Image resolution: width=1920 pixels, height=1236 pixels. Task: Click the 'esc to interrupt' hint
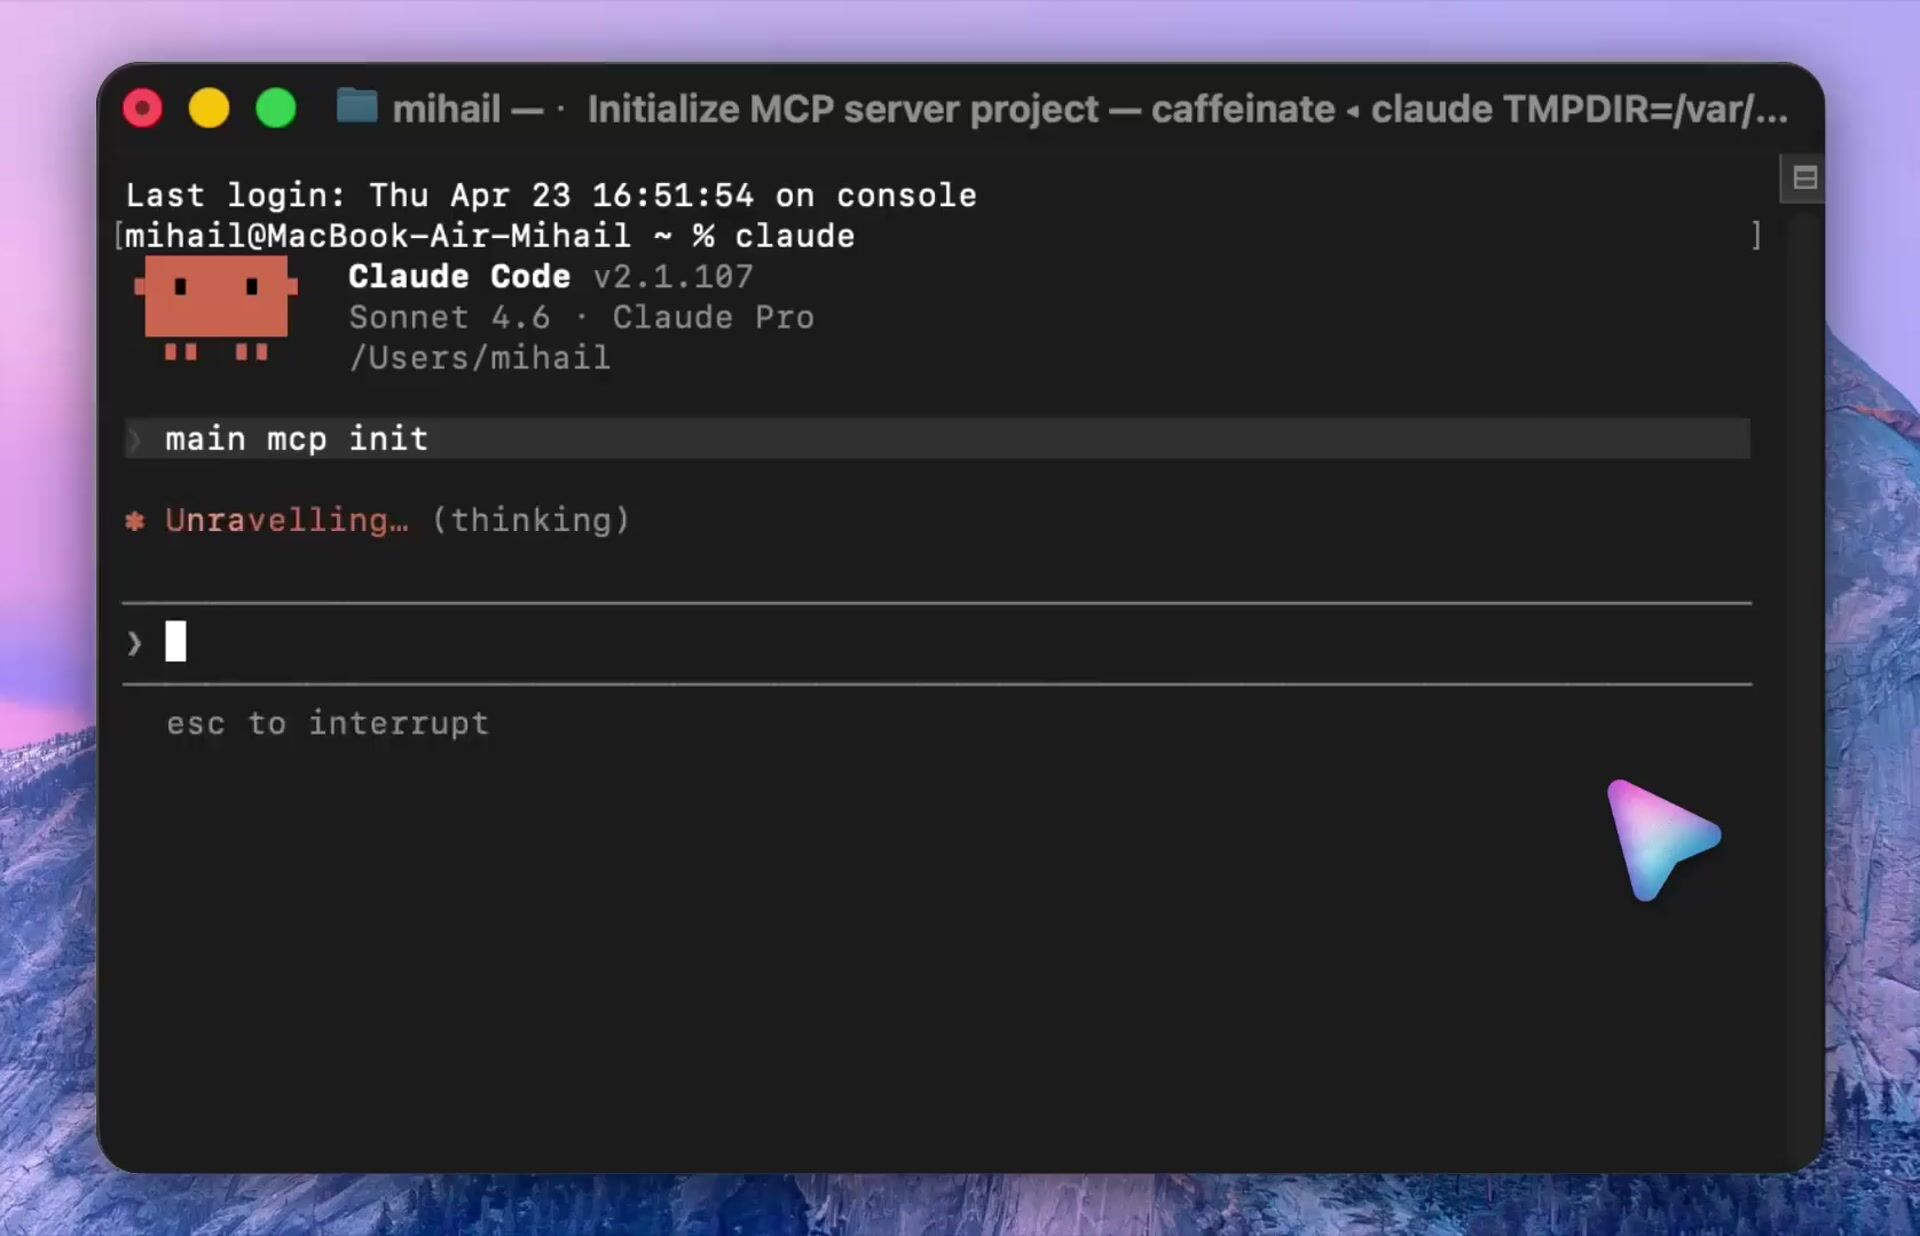point(328,723)
